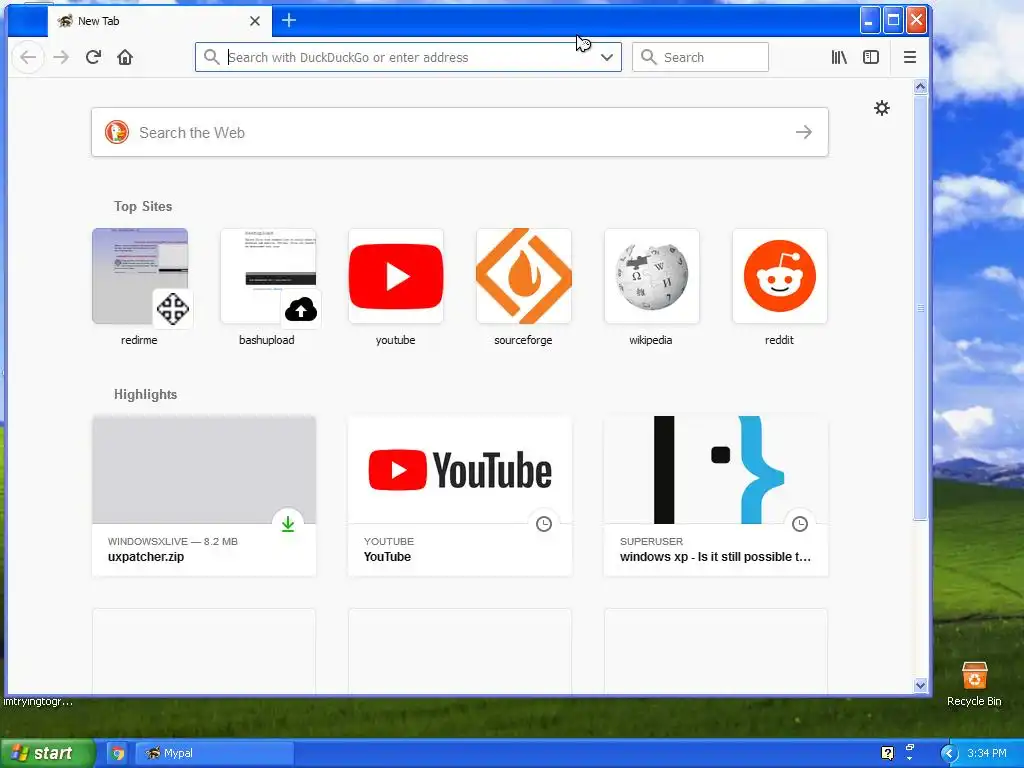This screenshot has height=768, width=1024.
Task: Open the Recycle Bin desktop icon
Action: 974,683
